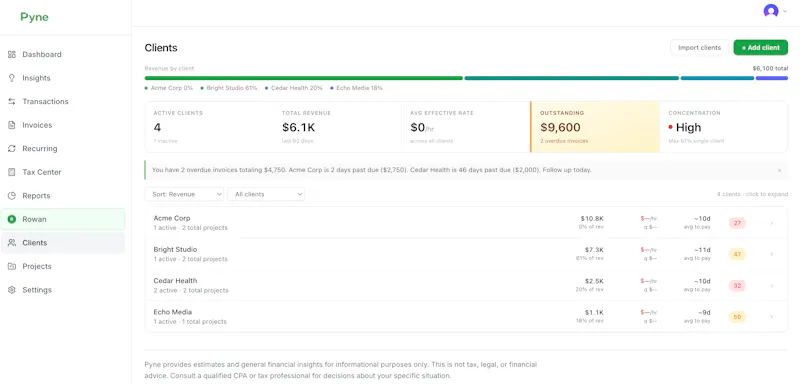Click the ~9d avg to pay value
The width and height of the screenshot is (800, 384).
click(x=704, y=312)
